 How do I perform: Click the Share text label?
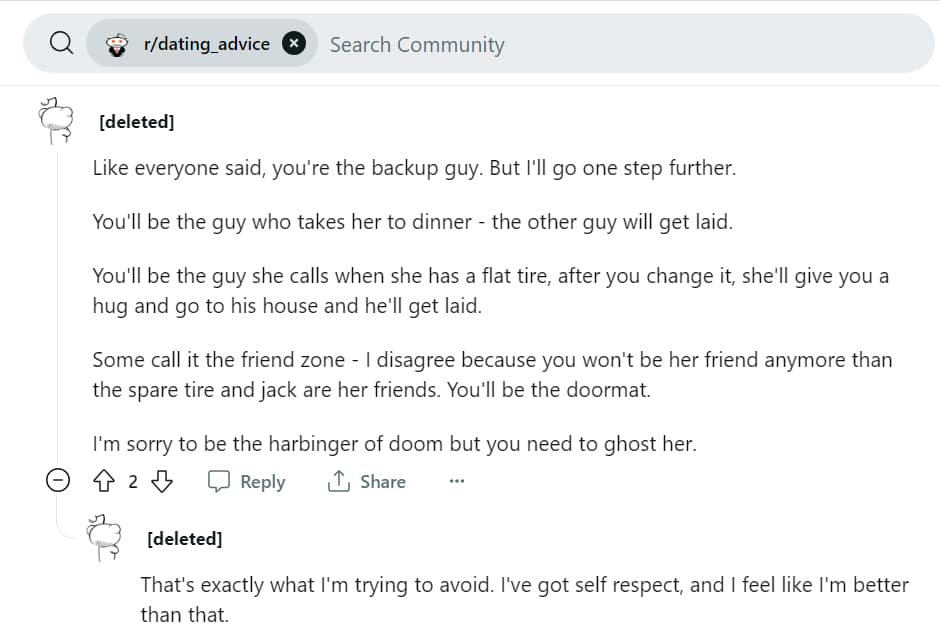pyautogui.click(x=382, y=482)
